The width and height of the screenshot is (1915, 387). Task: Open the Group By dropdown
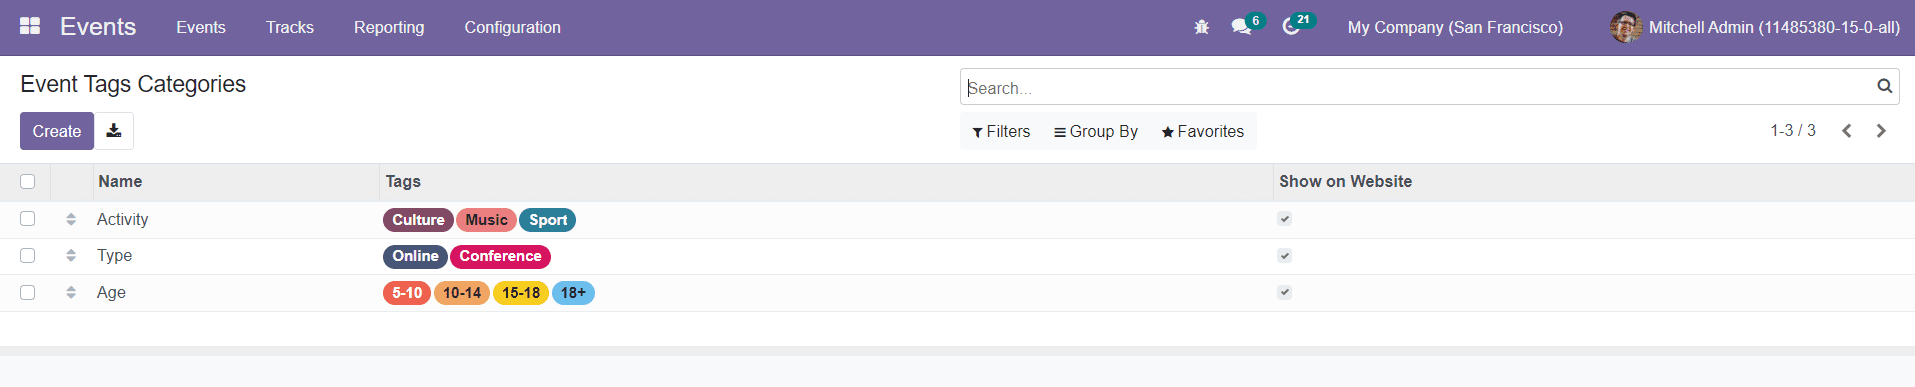1096,131
